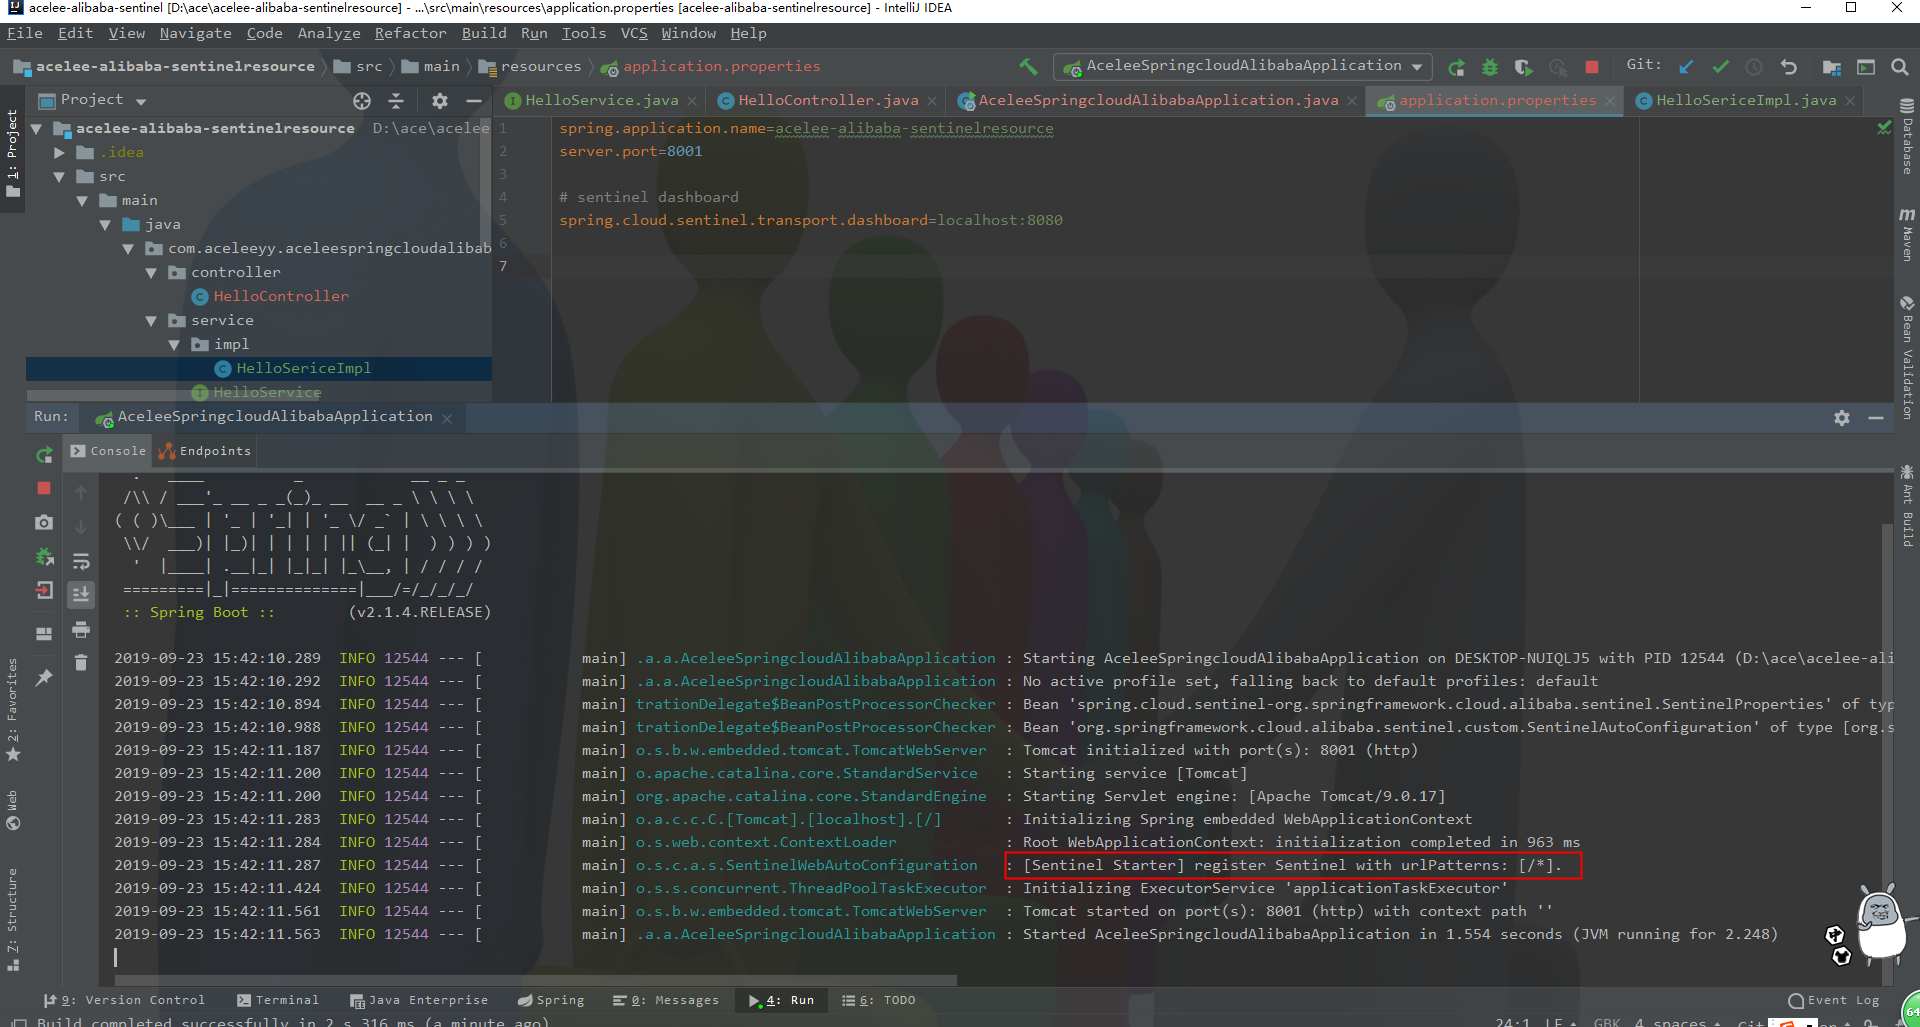Jump up the stack trace in the console
The height and width of the screenshot is (1027, 1920).
81,493
